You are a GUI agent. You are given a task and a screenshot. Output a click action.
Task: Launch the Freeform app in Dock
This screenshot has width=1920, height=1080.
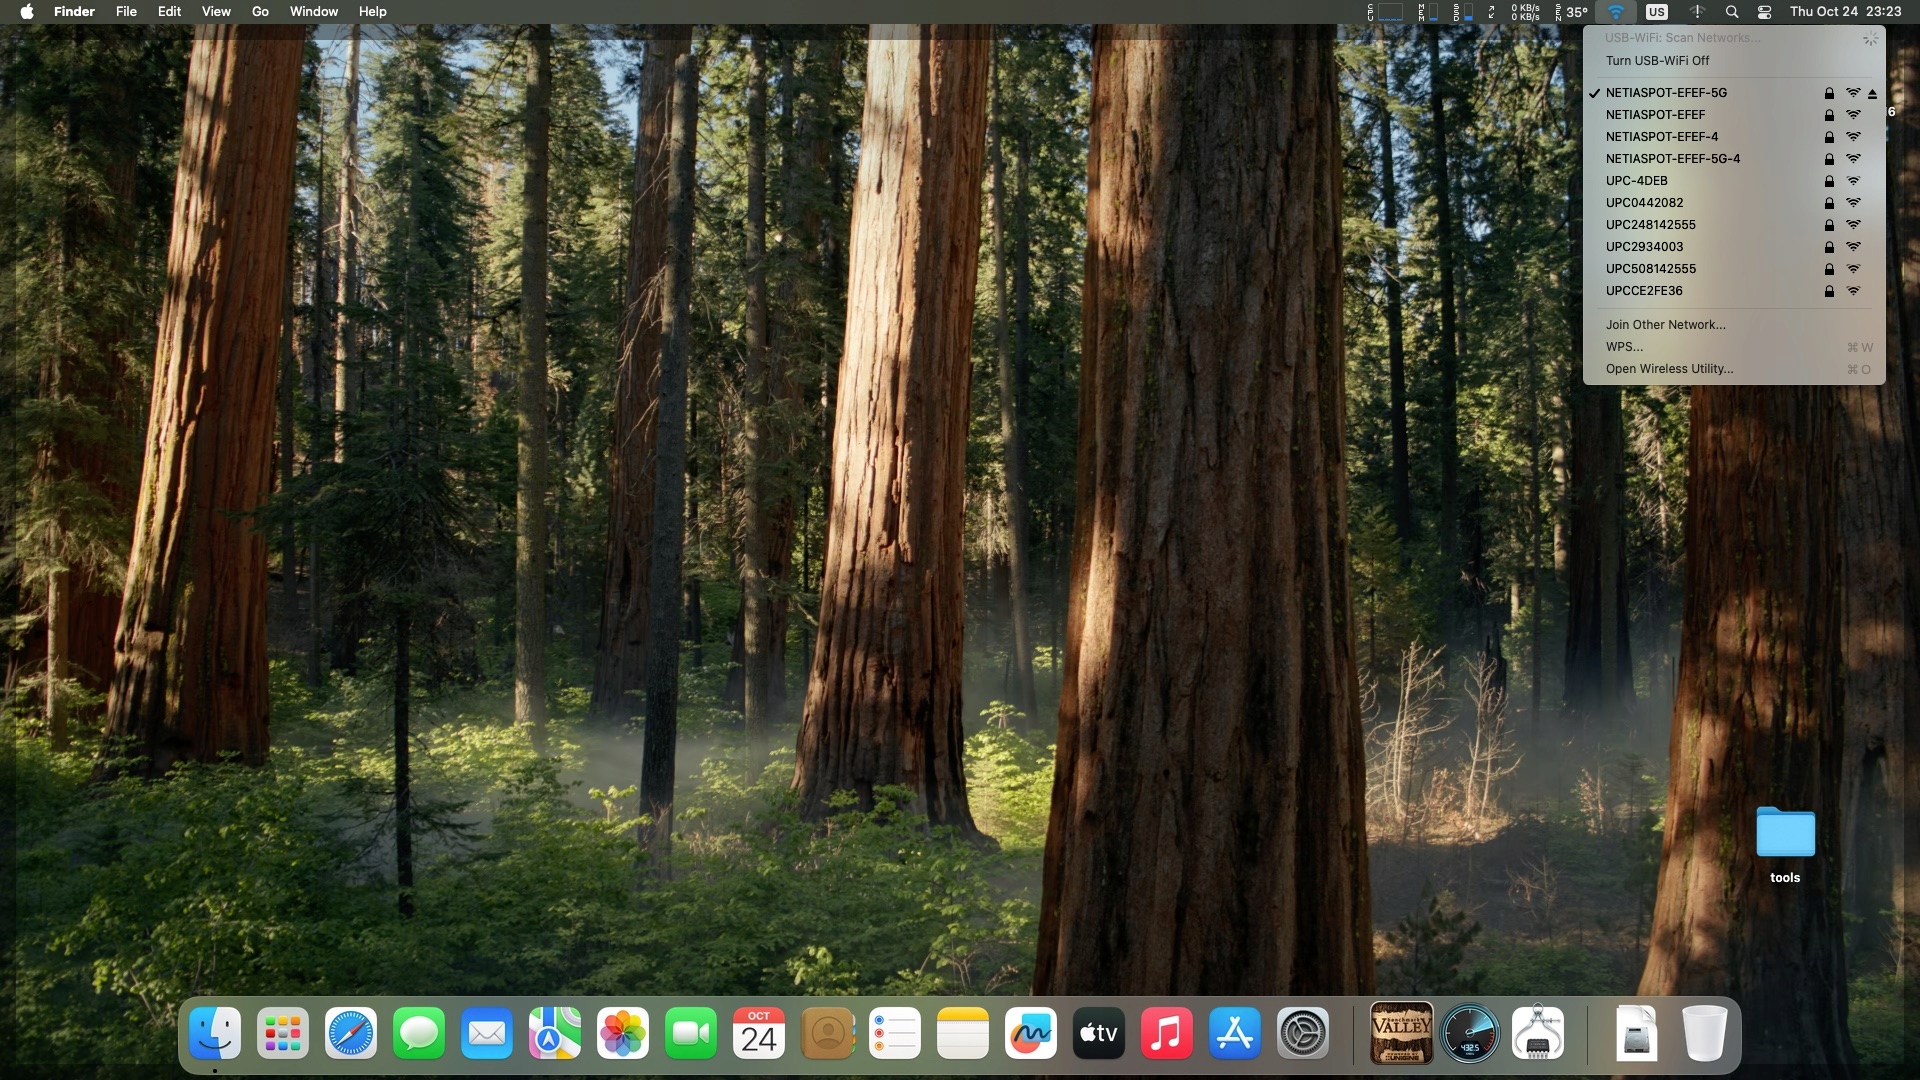(1031, 1034)
